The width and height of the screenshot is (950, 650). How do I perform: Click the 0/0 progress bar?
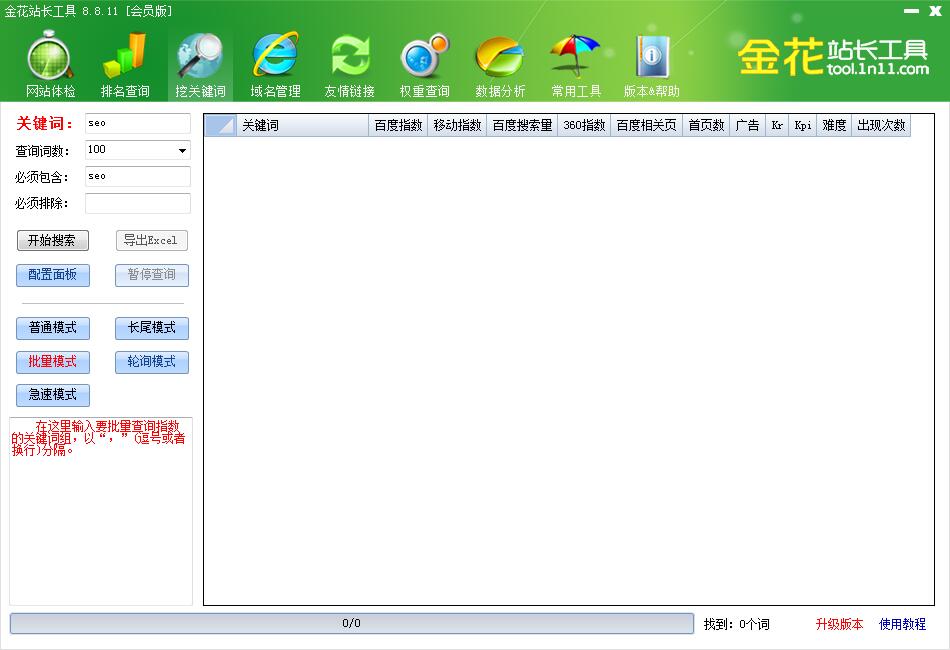point(351,623)
